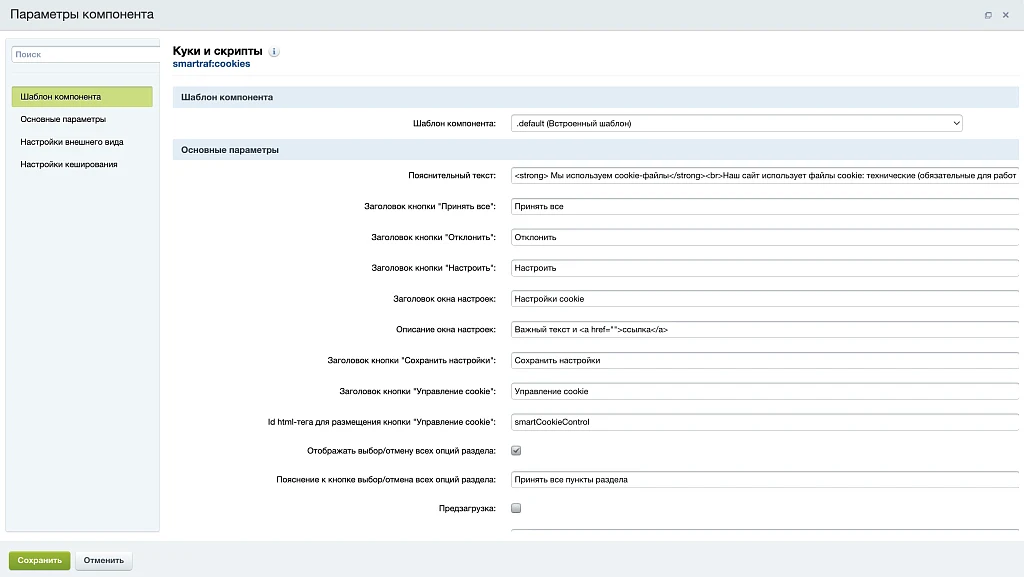Click the Отменить button
Screen dimensions: 1024x577
[x=103, y=560]
